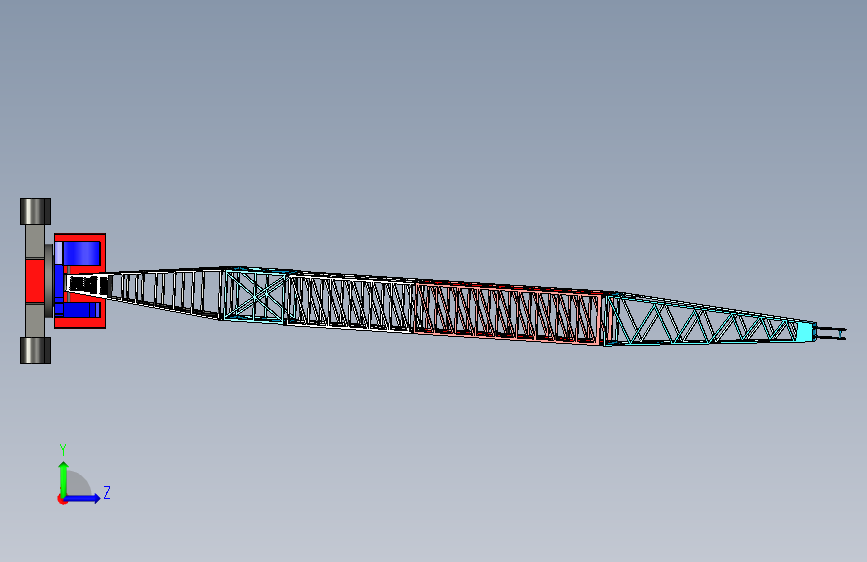Viewport: 867px width, 562px height.
Task: Select the red block on the gray axle
Action: pos(34,281)
